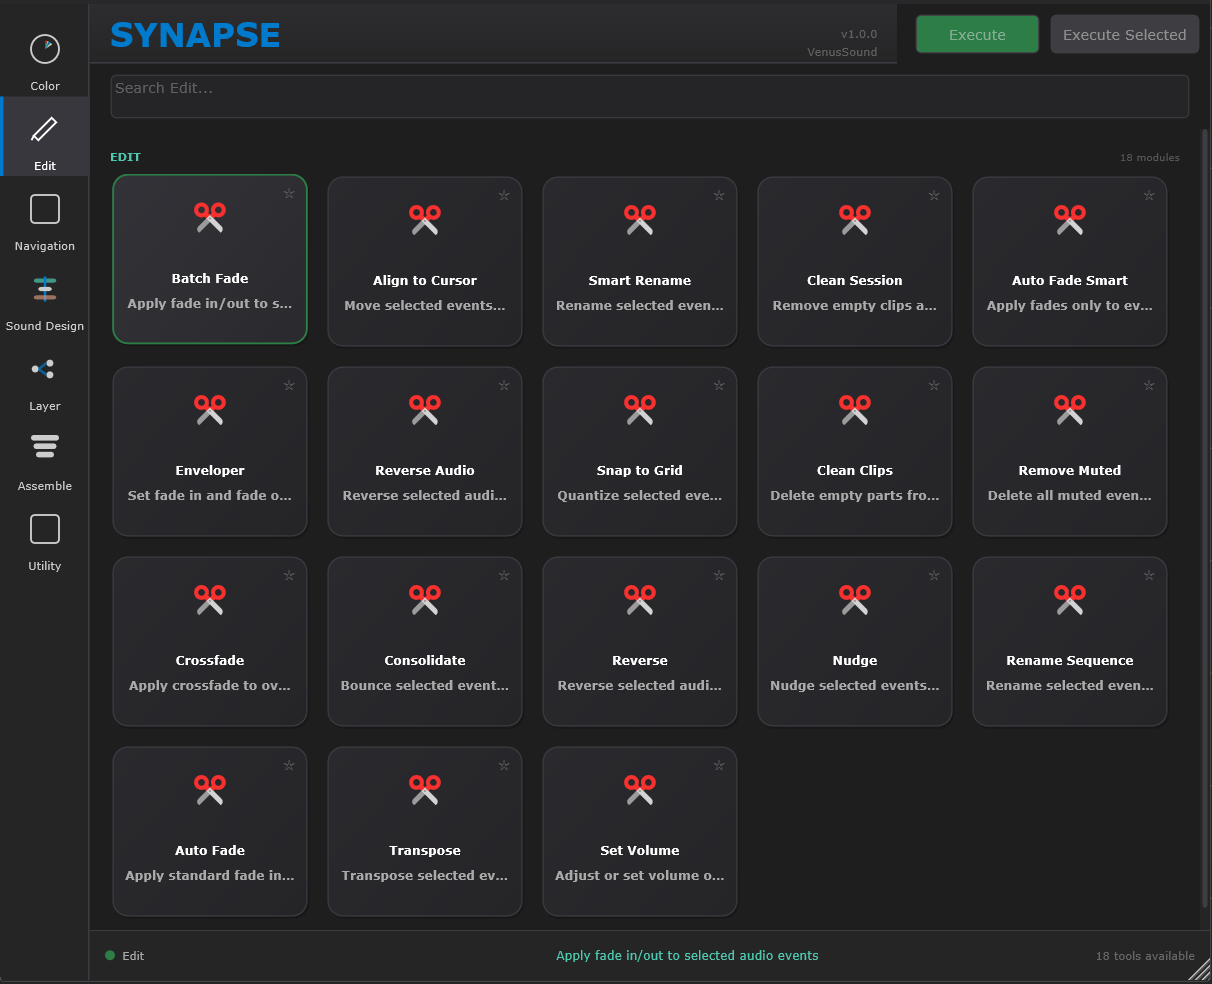The image size is (1212, 984).
Task: Click the green Execute button
Action: 977,34
